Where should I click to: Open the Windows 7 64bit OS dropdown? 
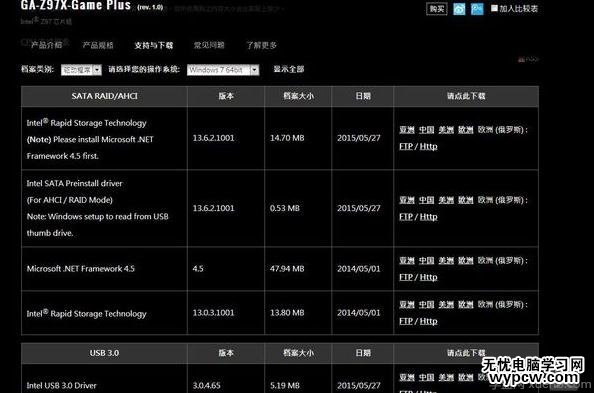pos(223,70)
